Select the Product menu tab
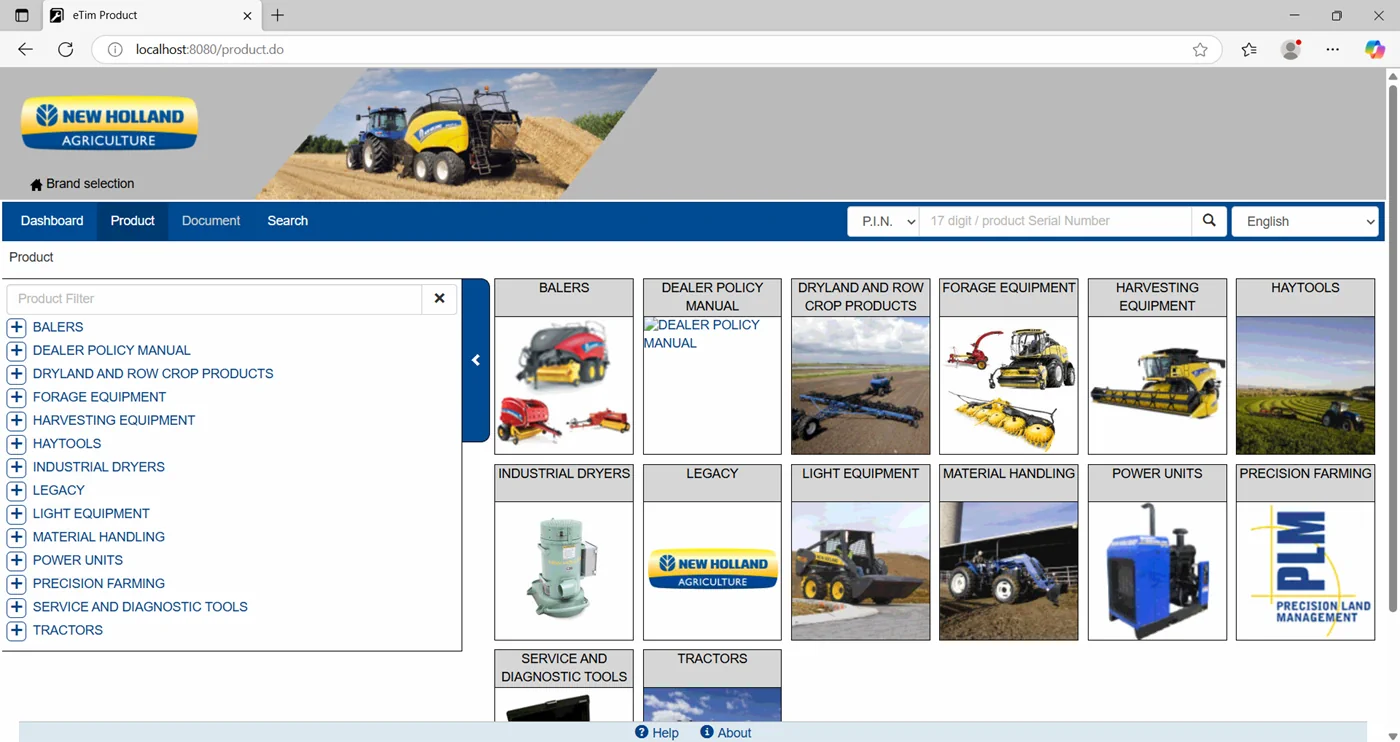 tap(132, 221)
